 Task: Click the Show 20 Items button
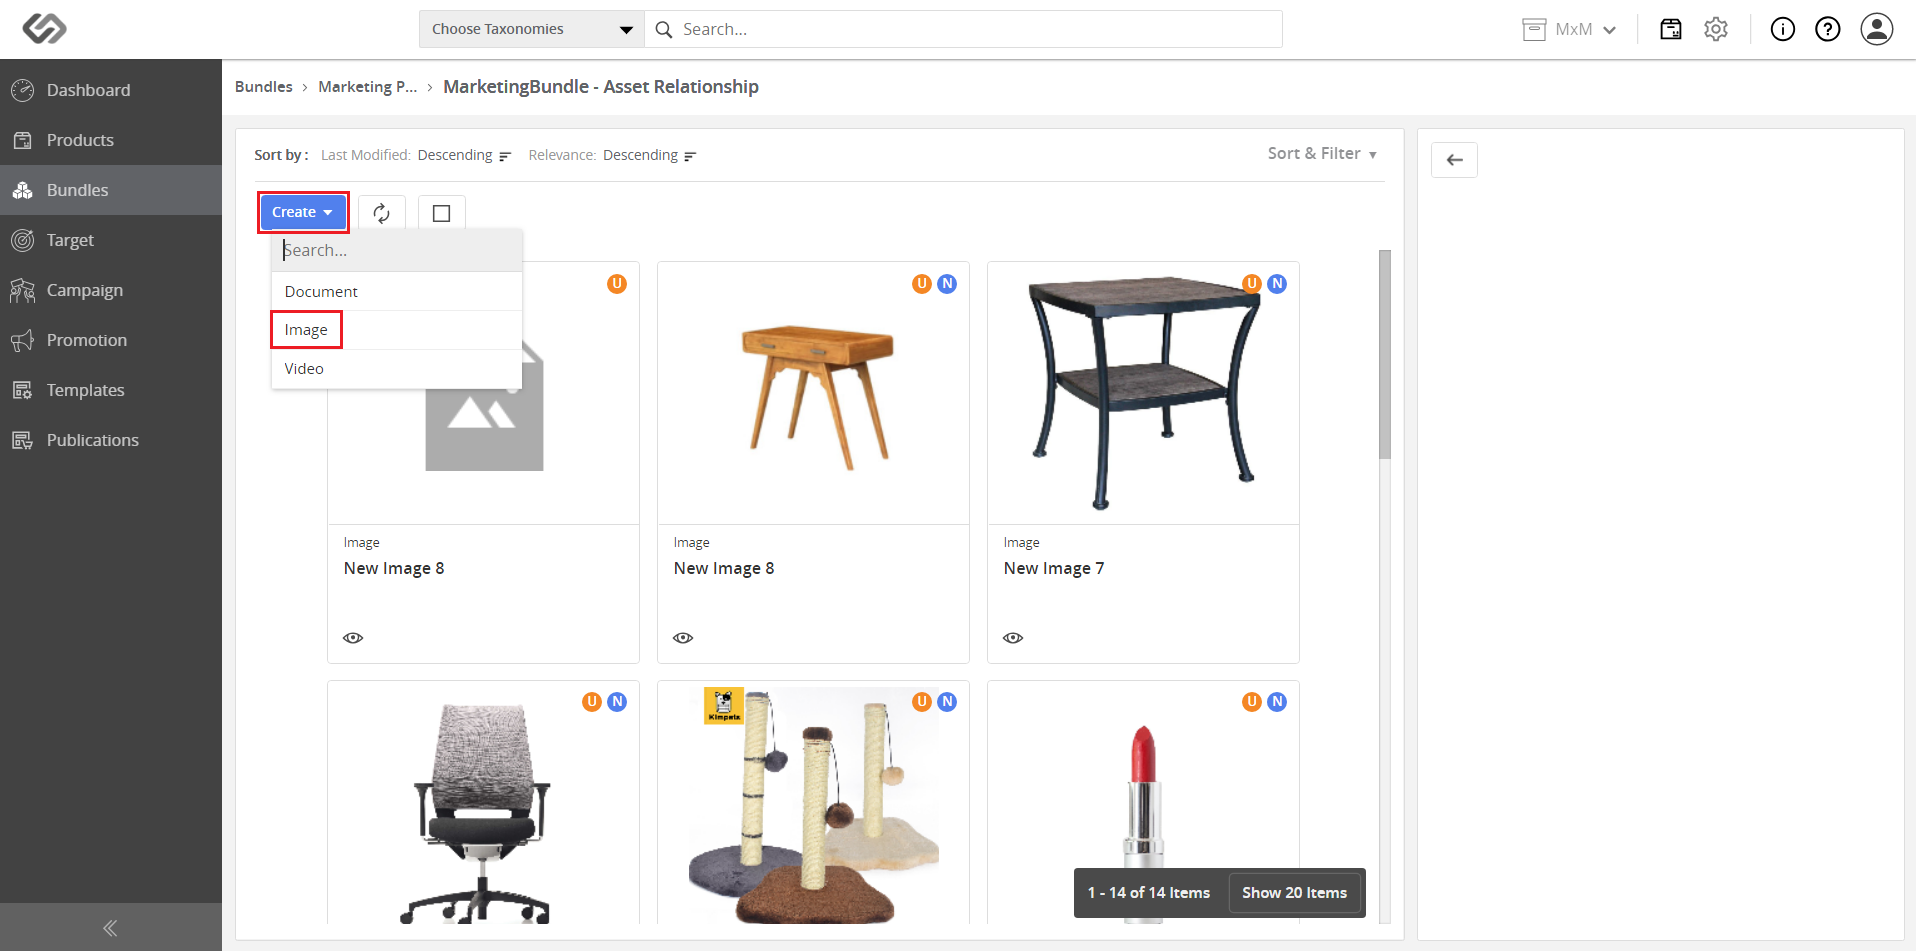(x=1294, y=893)
